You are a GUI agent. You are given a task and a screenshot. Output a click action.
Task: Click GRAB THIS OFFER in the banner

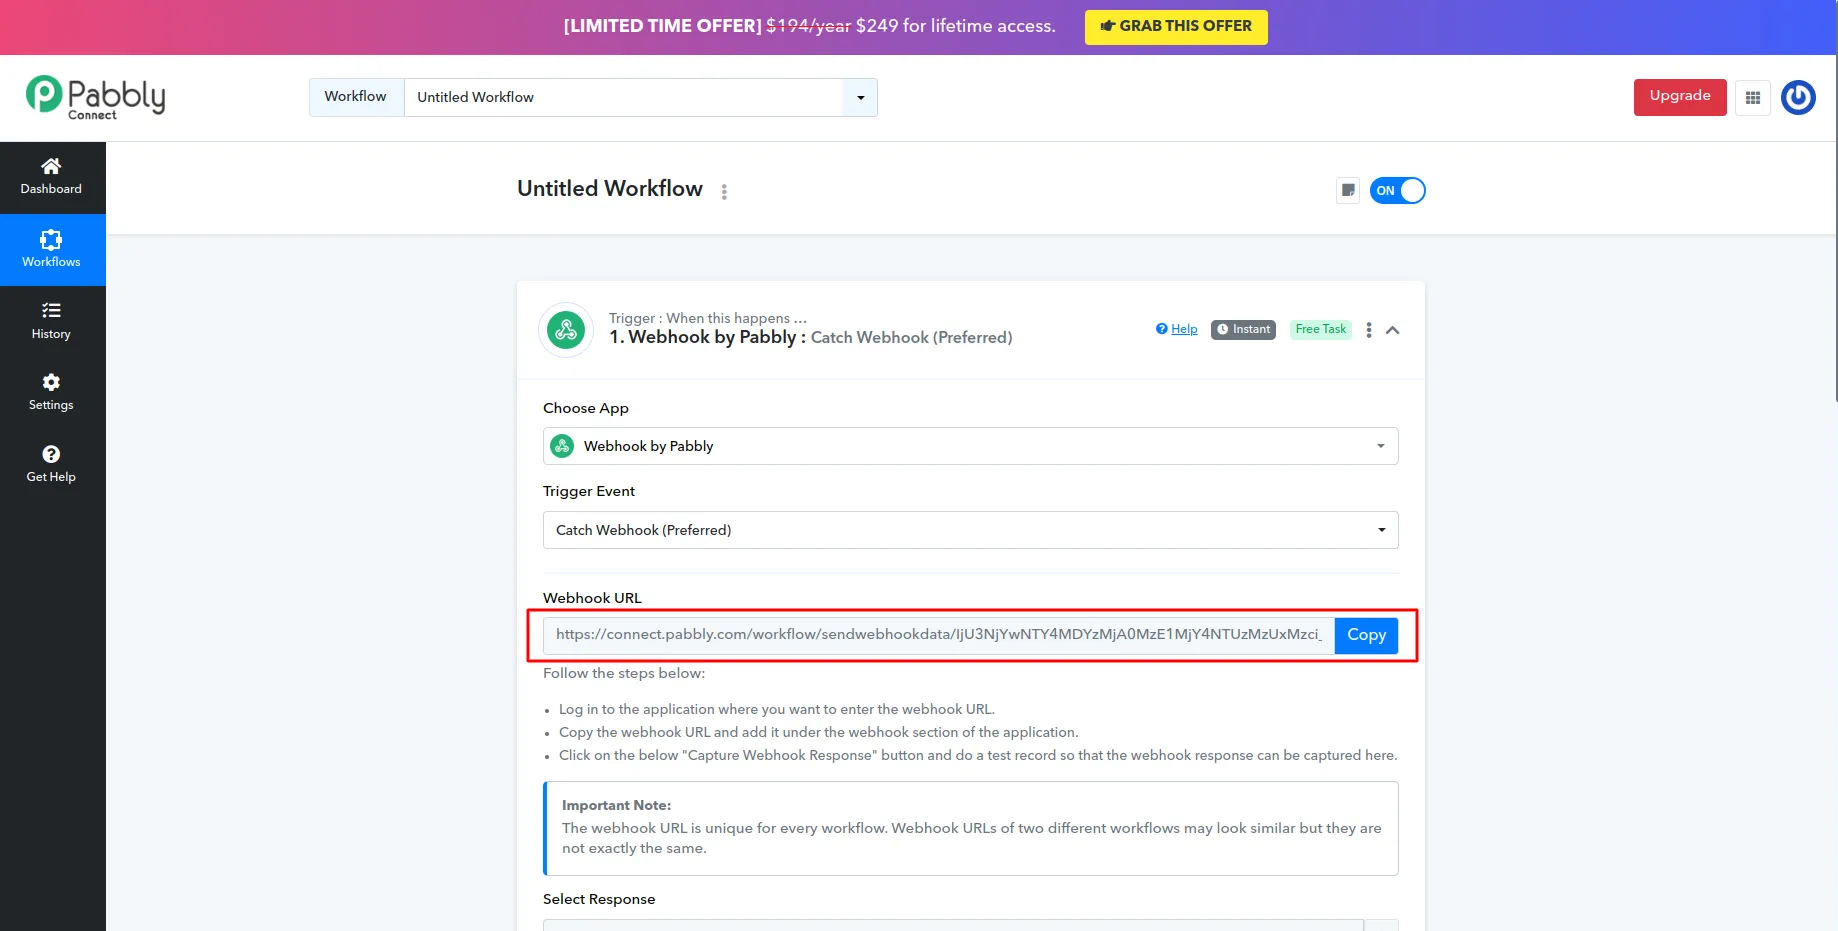(x=1175, y=27)
